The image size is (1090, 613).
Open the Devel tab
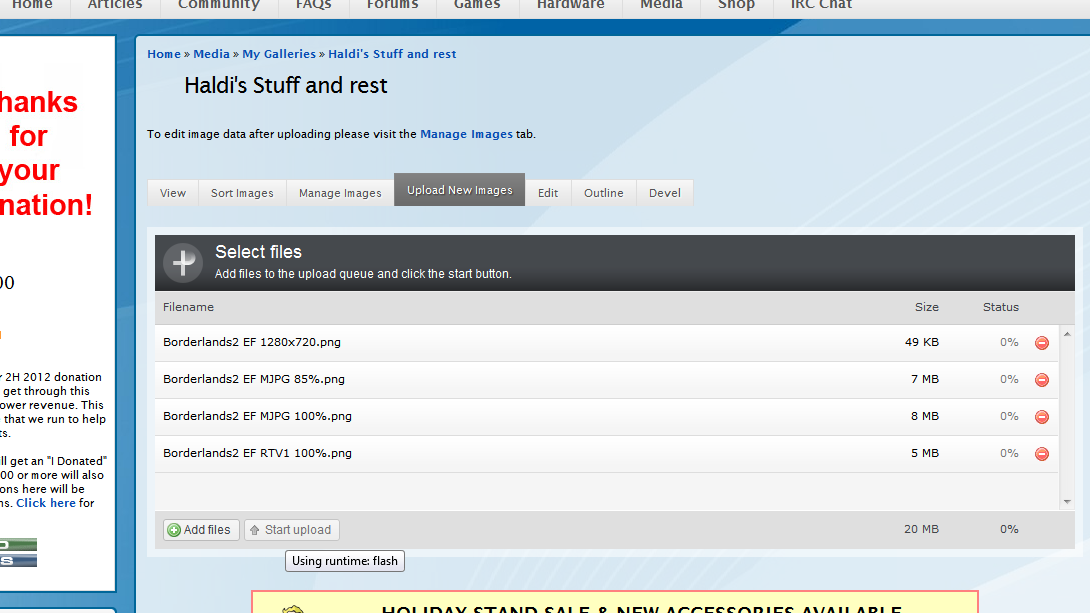(665, 193)
